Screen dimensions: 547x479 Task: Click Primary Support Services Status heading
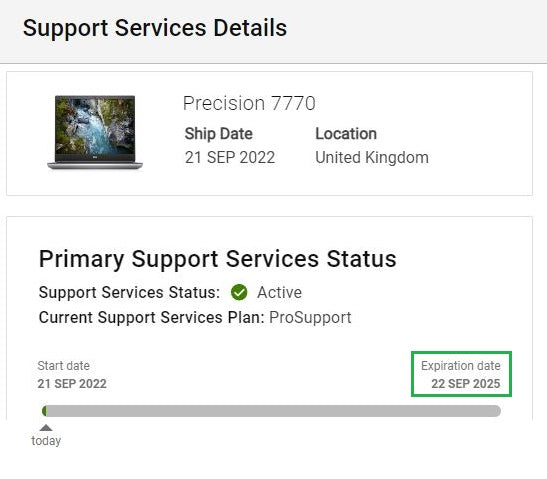pyautogui.click(x=218, y=259)
